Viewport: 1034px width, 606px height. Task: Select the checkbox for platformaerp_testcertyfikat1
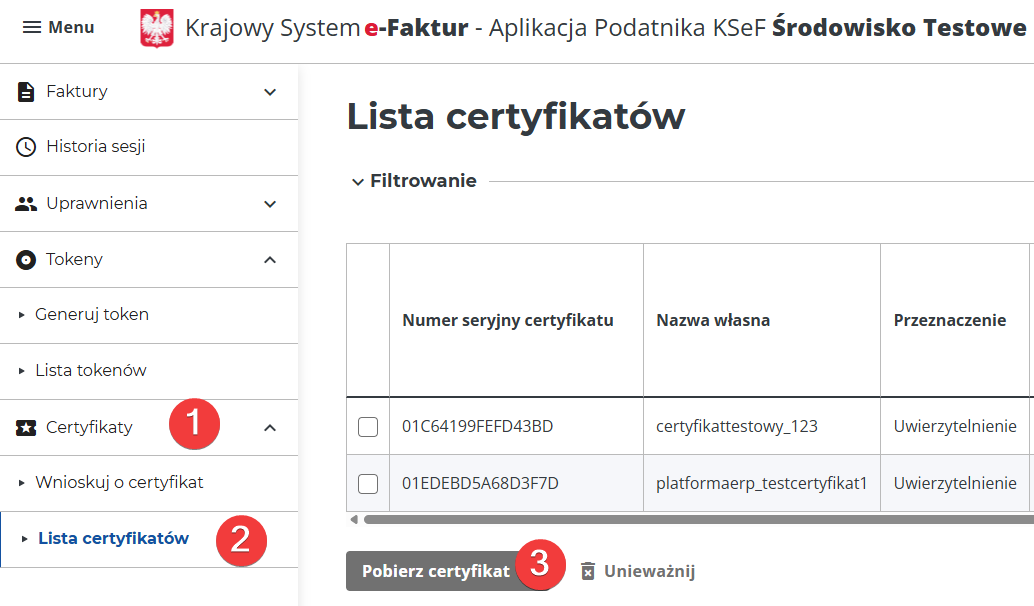coord(367,484)
